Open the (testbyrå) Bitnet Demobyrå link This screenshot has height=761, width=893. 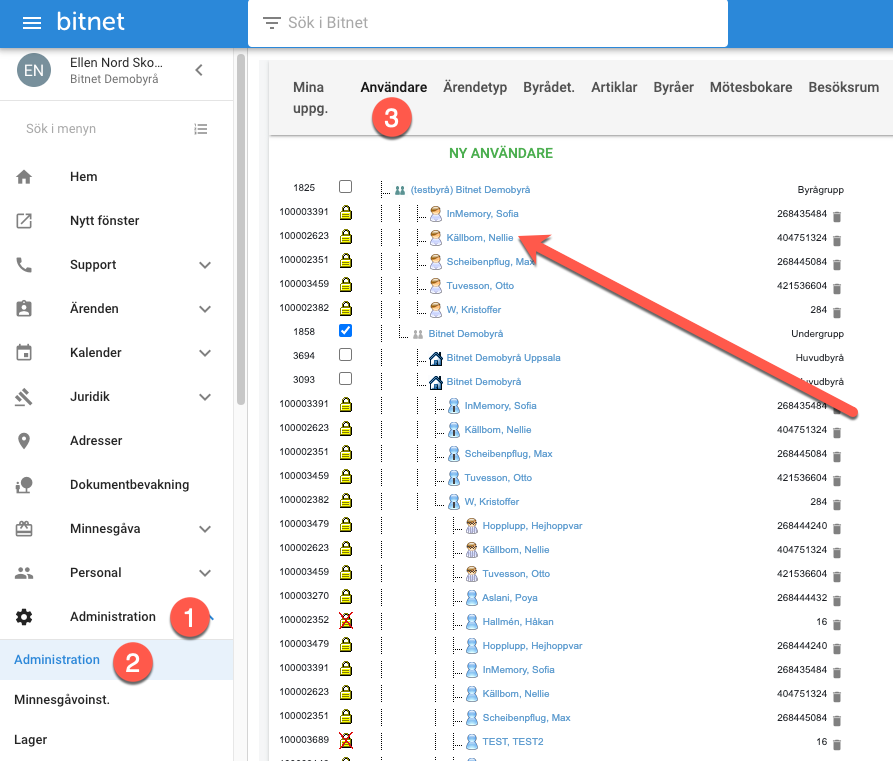(x=470, y=190)
